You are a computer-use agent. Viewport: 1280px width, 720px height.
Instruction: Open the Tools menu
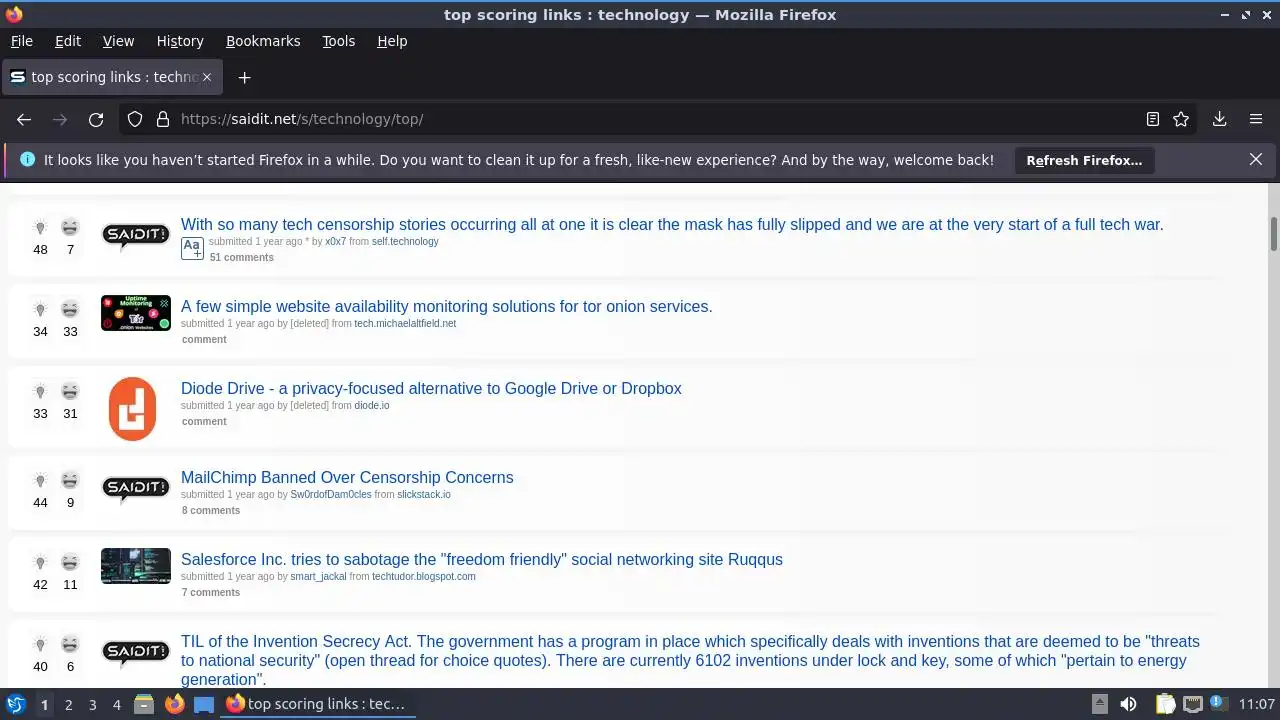pyautogui.click(x=339, y=41)
